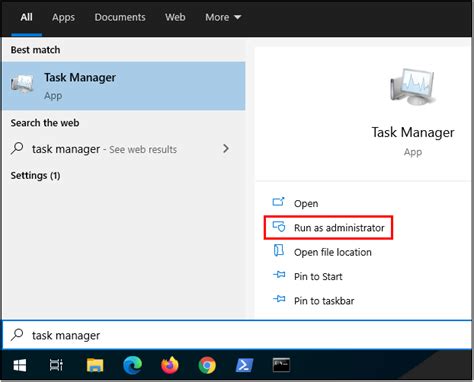Choose Pin to taskbar
Image resolution: width=474 pixels, height=382 pixels.
tap(324, 301)
